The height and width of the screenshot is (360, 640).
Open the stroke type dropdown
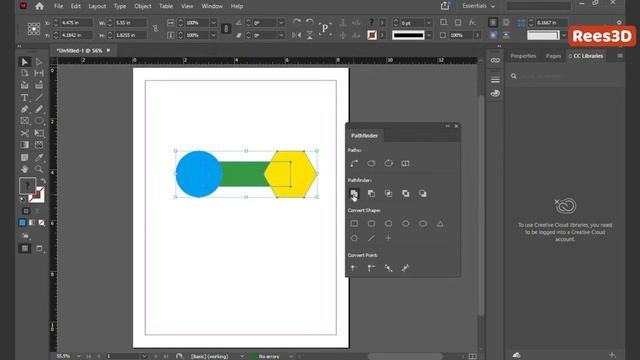428,36
